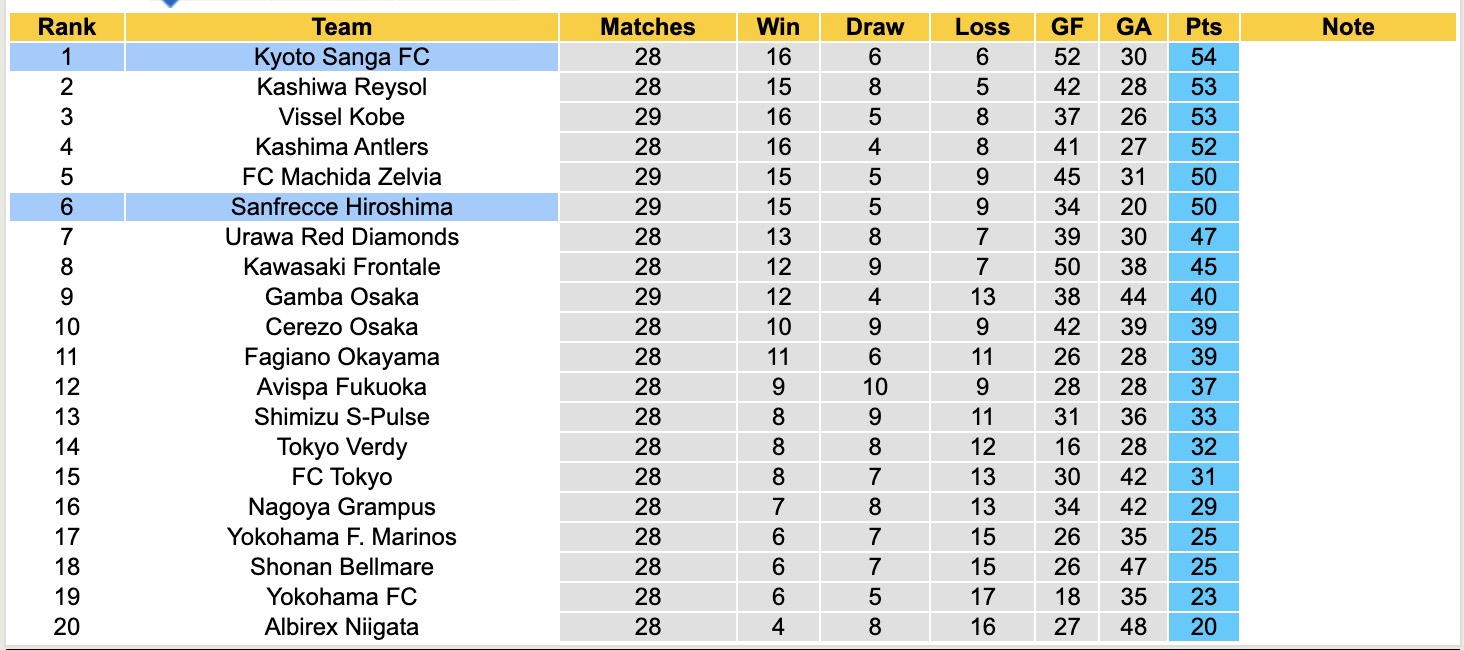Viewport: 1464px width, 650px height.
Task: Click the Rank column header
Action: tap(67, 27)
